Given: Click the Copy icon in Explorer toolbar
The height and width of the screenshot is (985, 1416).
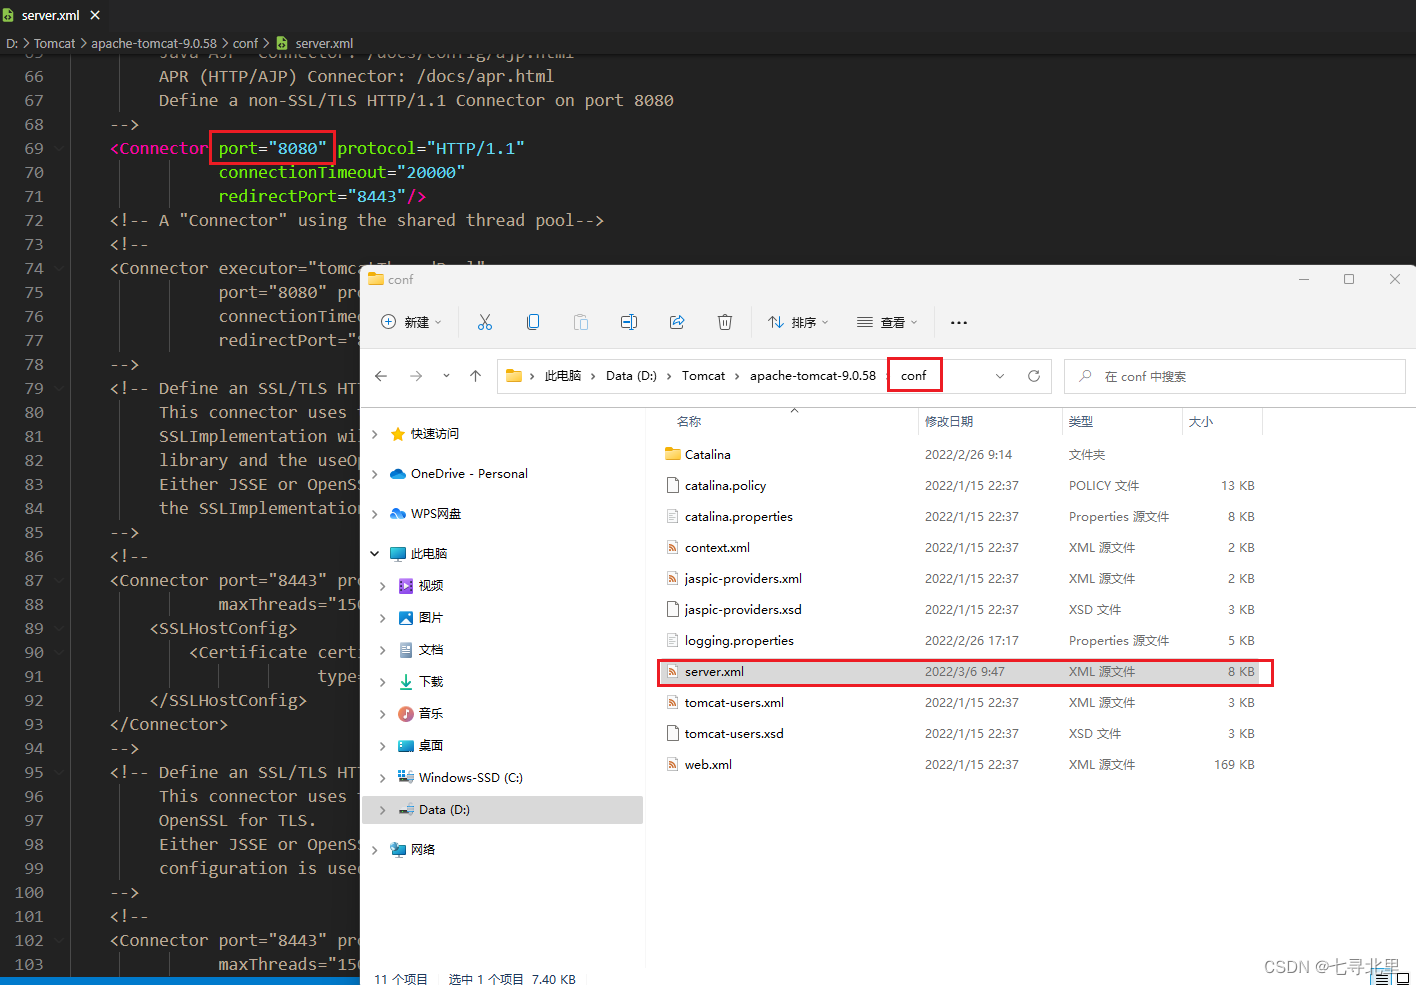Looking at the screenshot, I should [533, 322].
